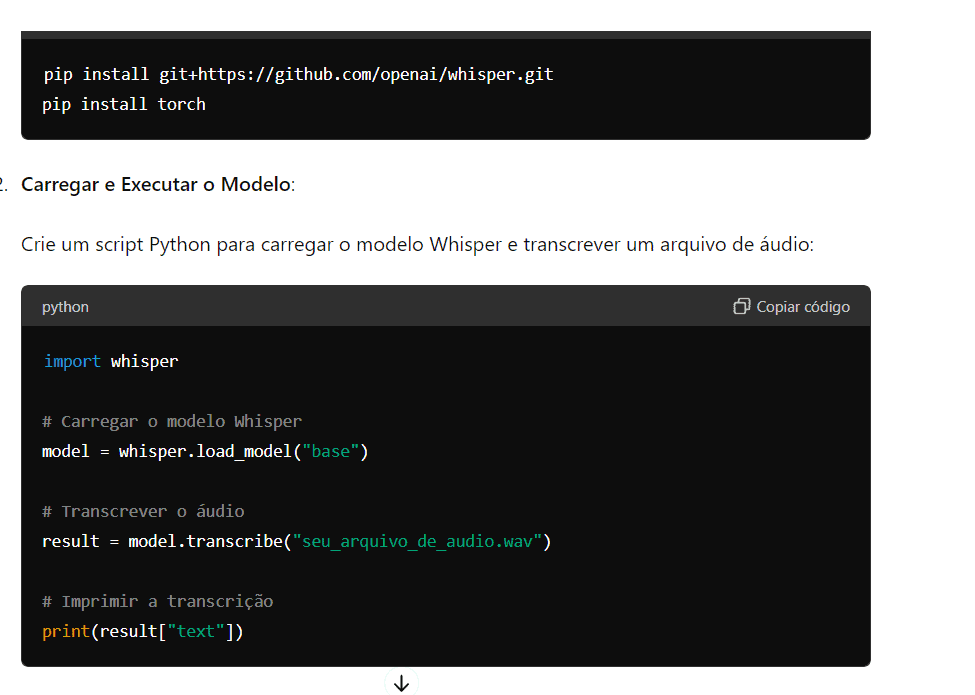Screen dimensions: 975x695
Task: Click the 'print(result["text"])' code line
Action: point(142,632)
